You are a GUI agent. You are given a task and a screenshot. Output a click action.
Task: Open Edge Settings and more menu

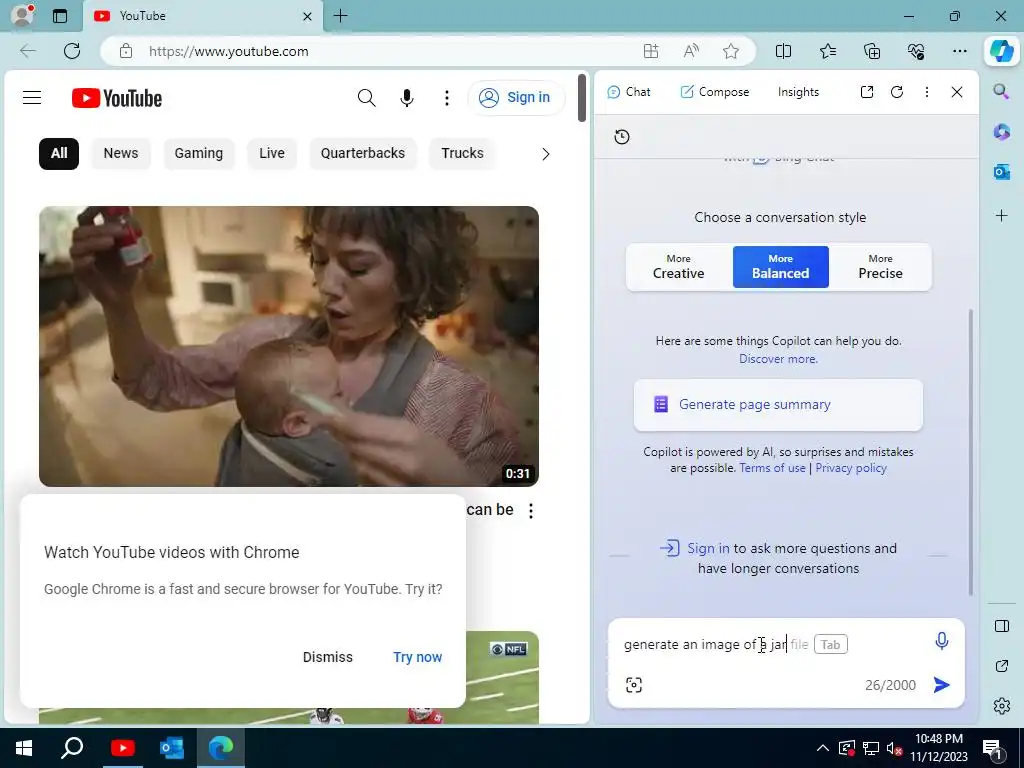point(959,51)
